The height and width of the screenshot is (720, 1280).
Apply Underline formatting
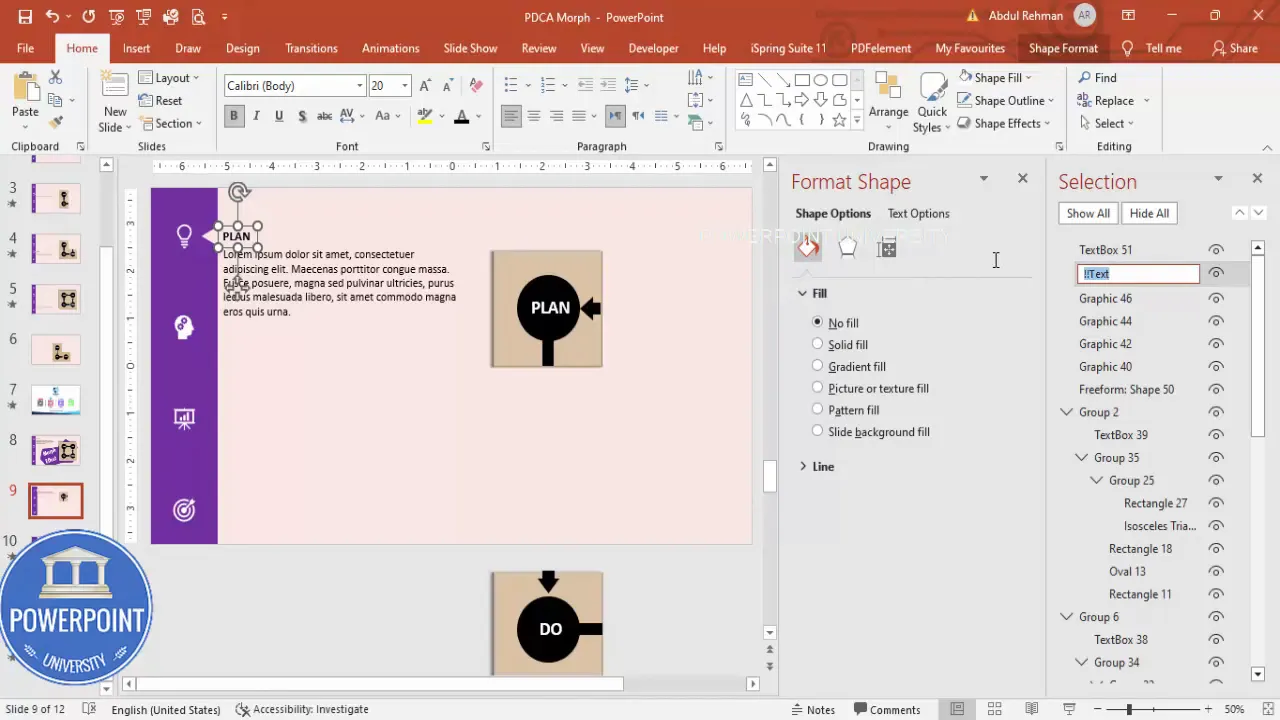[x=279, y=116]
